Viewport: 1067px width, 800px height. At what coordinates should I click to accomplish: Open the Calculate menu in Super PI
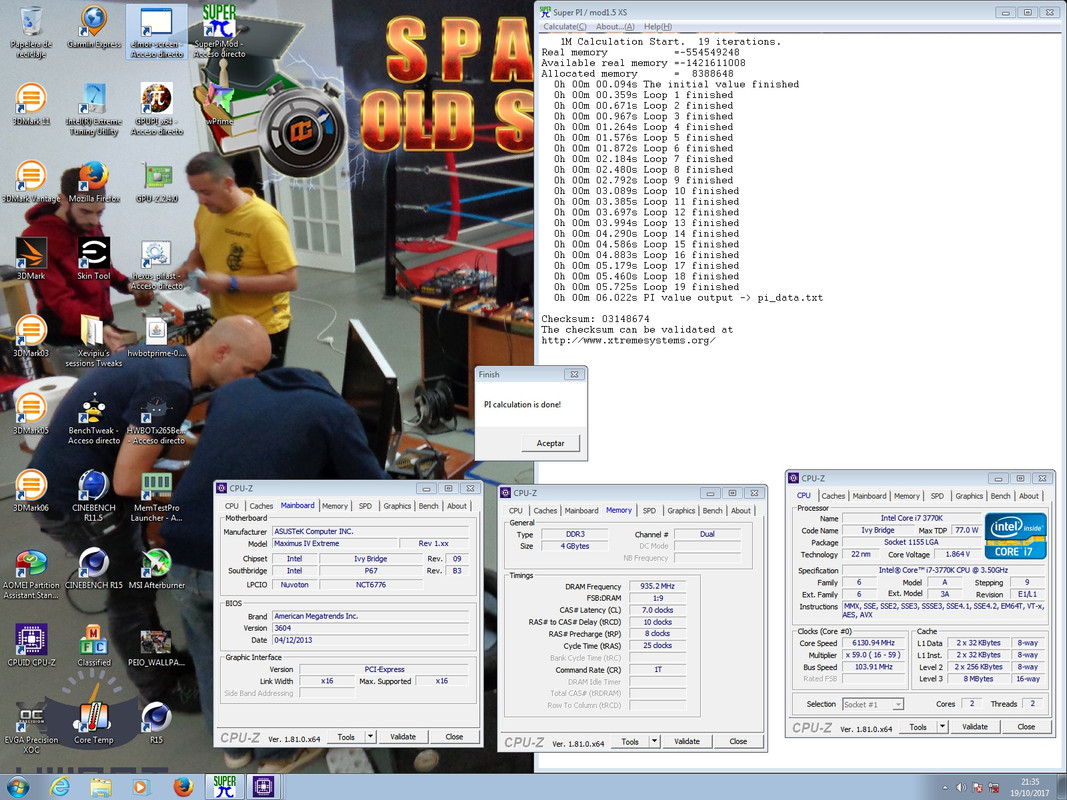(565, 27)
